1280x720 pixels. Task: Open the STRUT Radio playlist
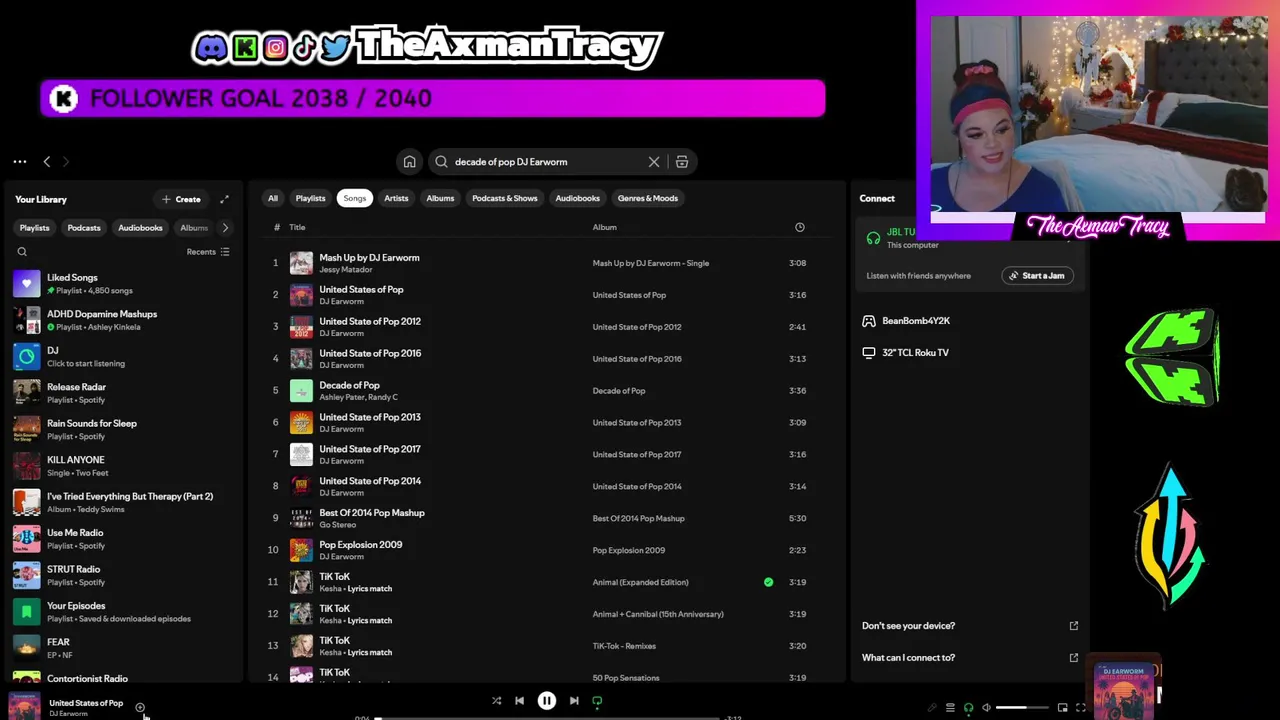pyautogui.click(x=123, y=575)
